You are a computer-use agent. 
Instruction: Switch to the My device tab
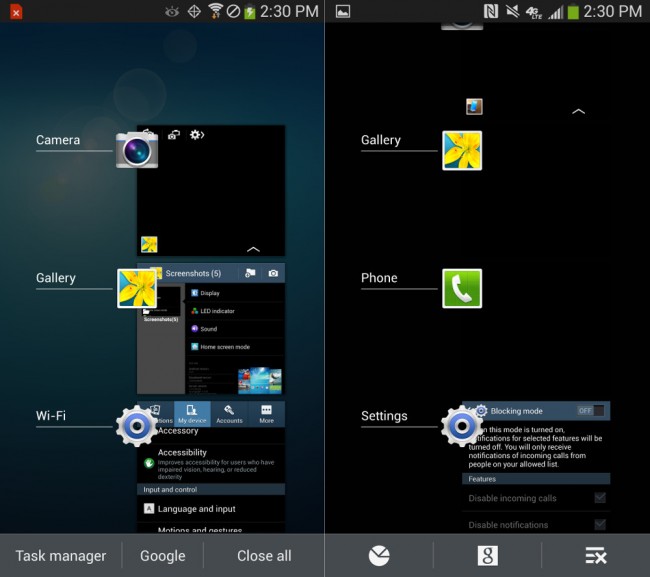tap(192, 414)
